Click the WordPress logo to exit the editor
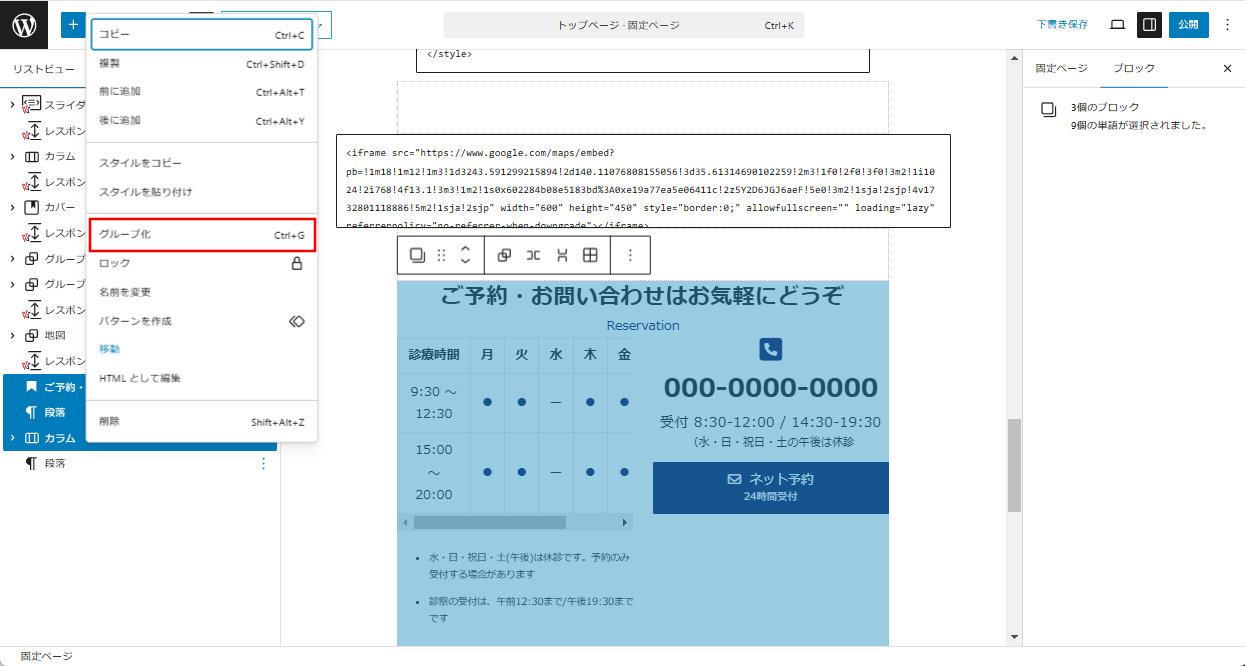1245x666 pixels. (x=24, y=25)
